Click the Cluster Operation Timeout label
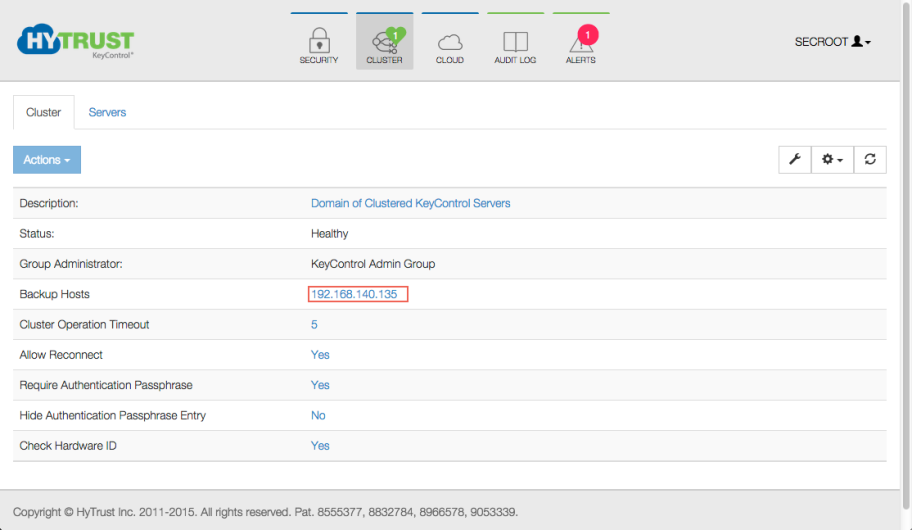912x530 pixels. 84,325
